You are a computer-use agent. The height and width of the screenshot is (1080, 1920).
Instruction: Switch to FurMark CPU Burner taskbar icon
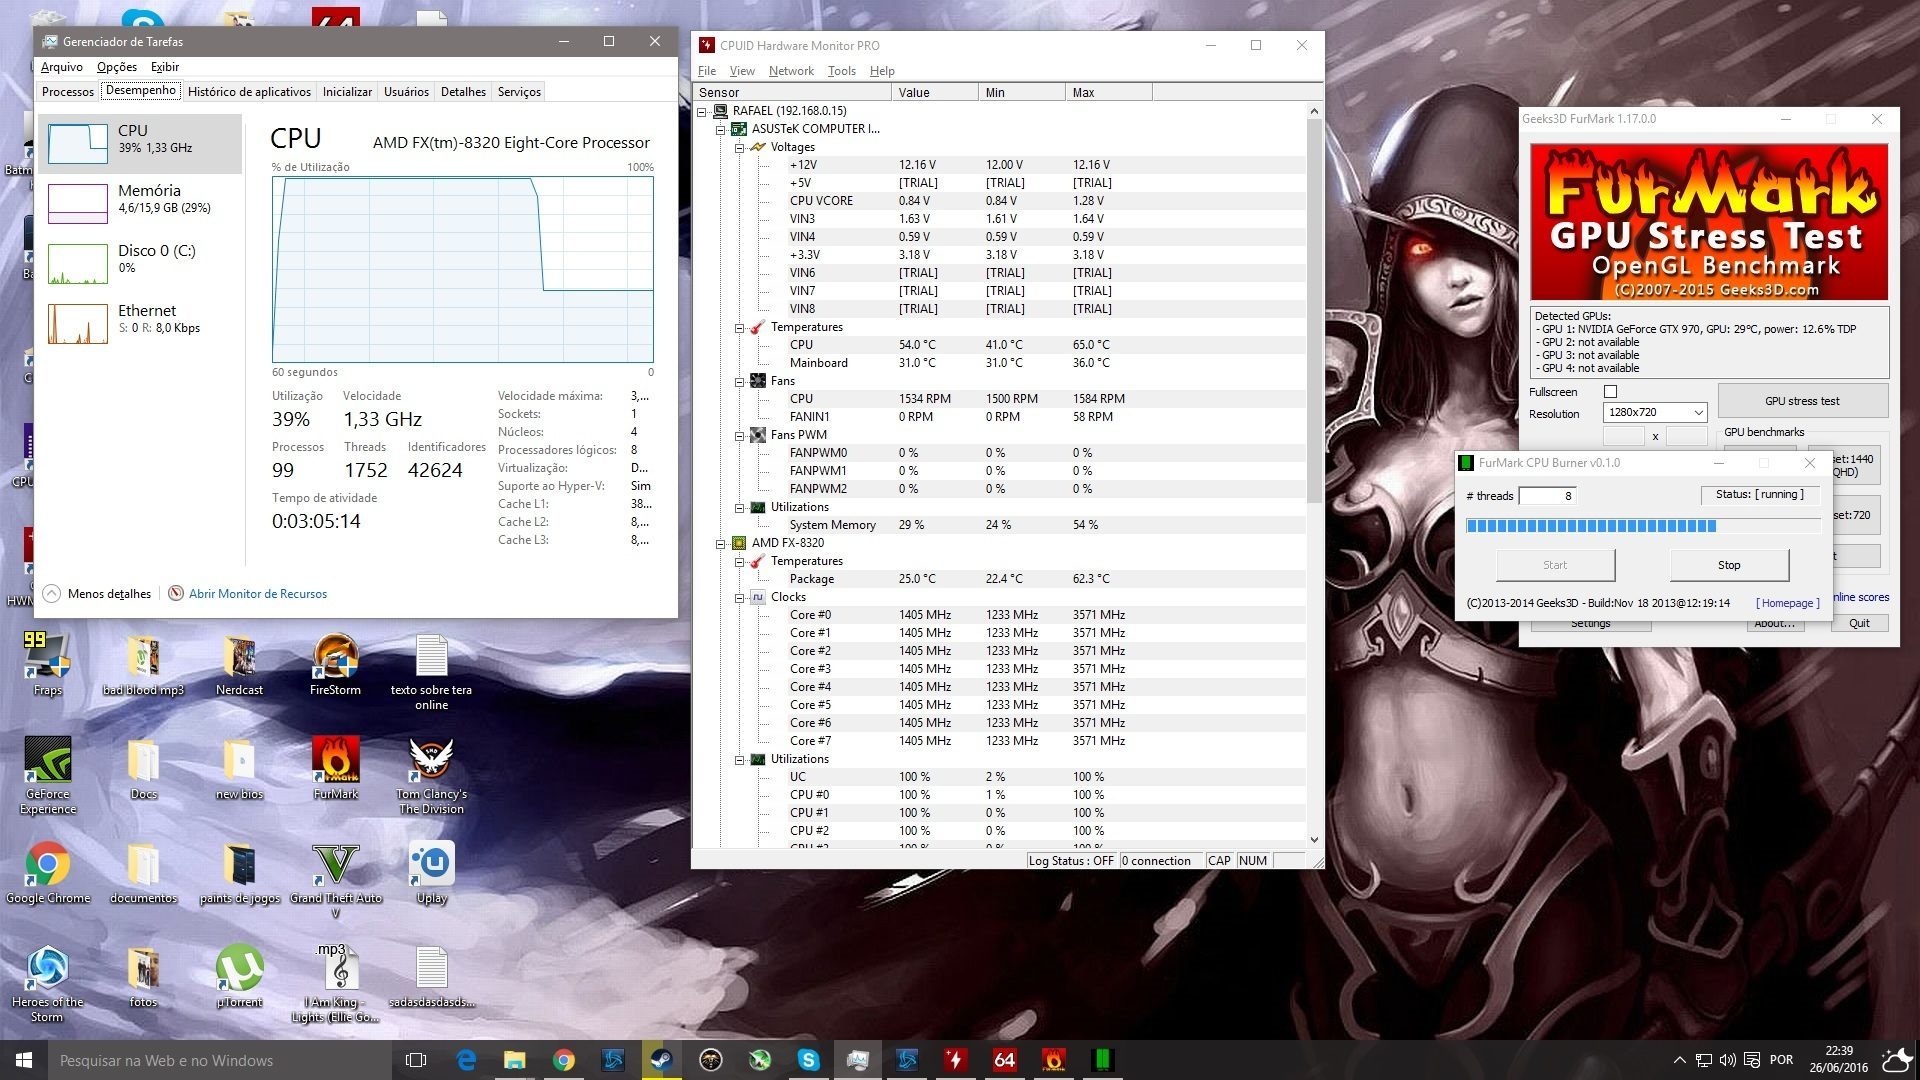coord(1102,1060)
